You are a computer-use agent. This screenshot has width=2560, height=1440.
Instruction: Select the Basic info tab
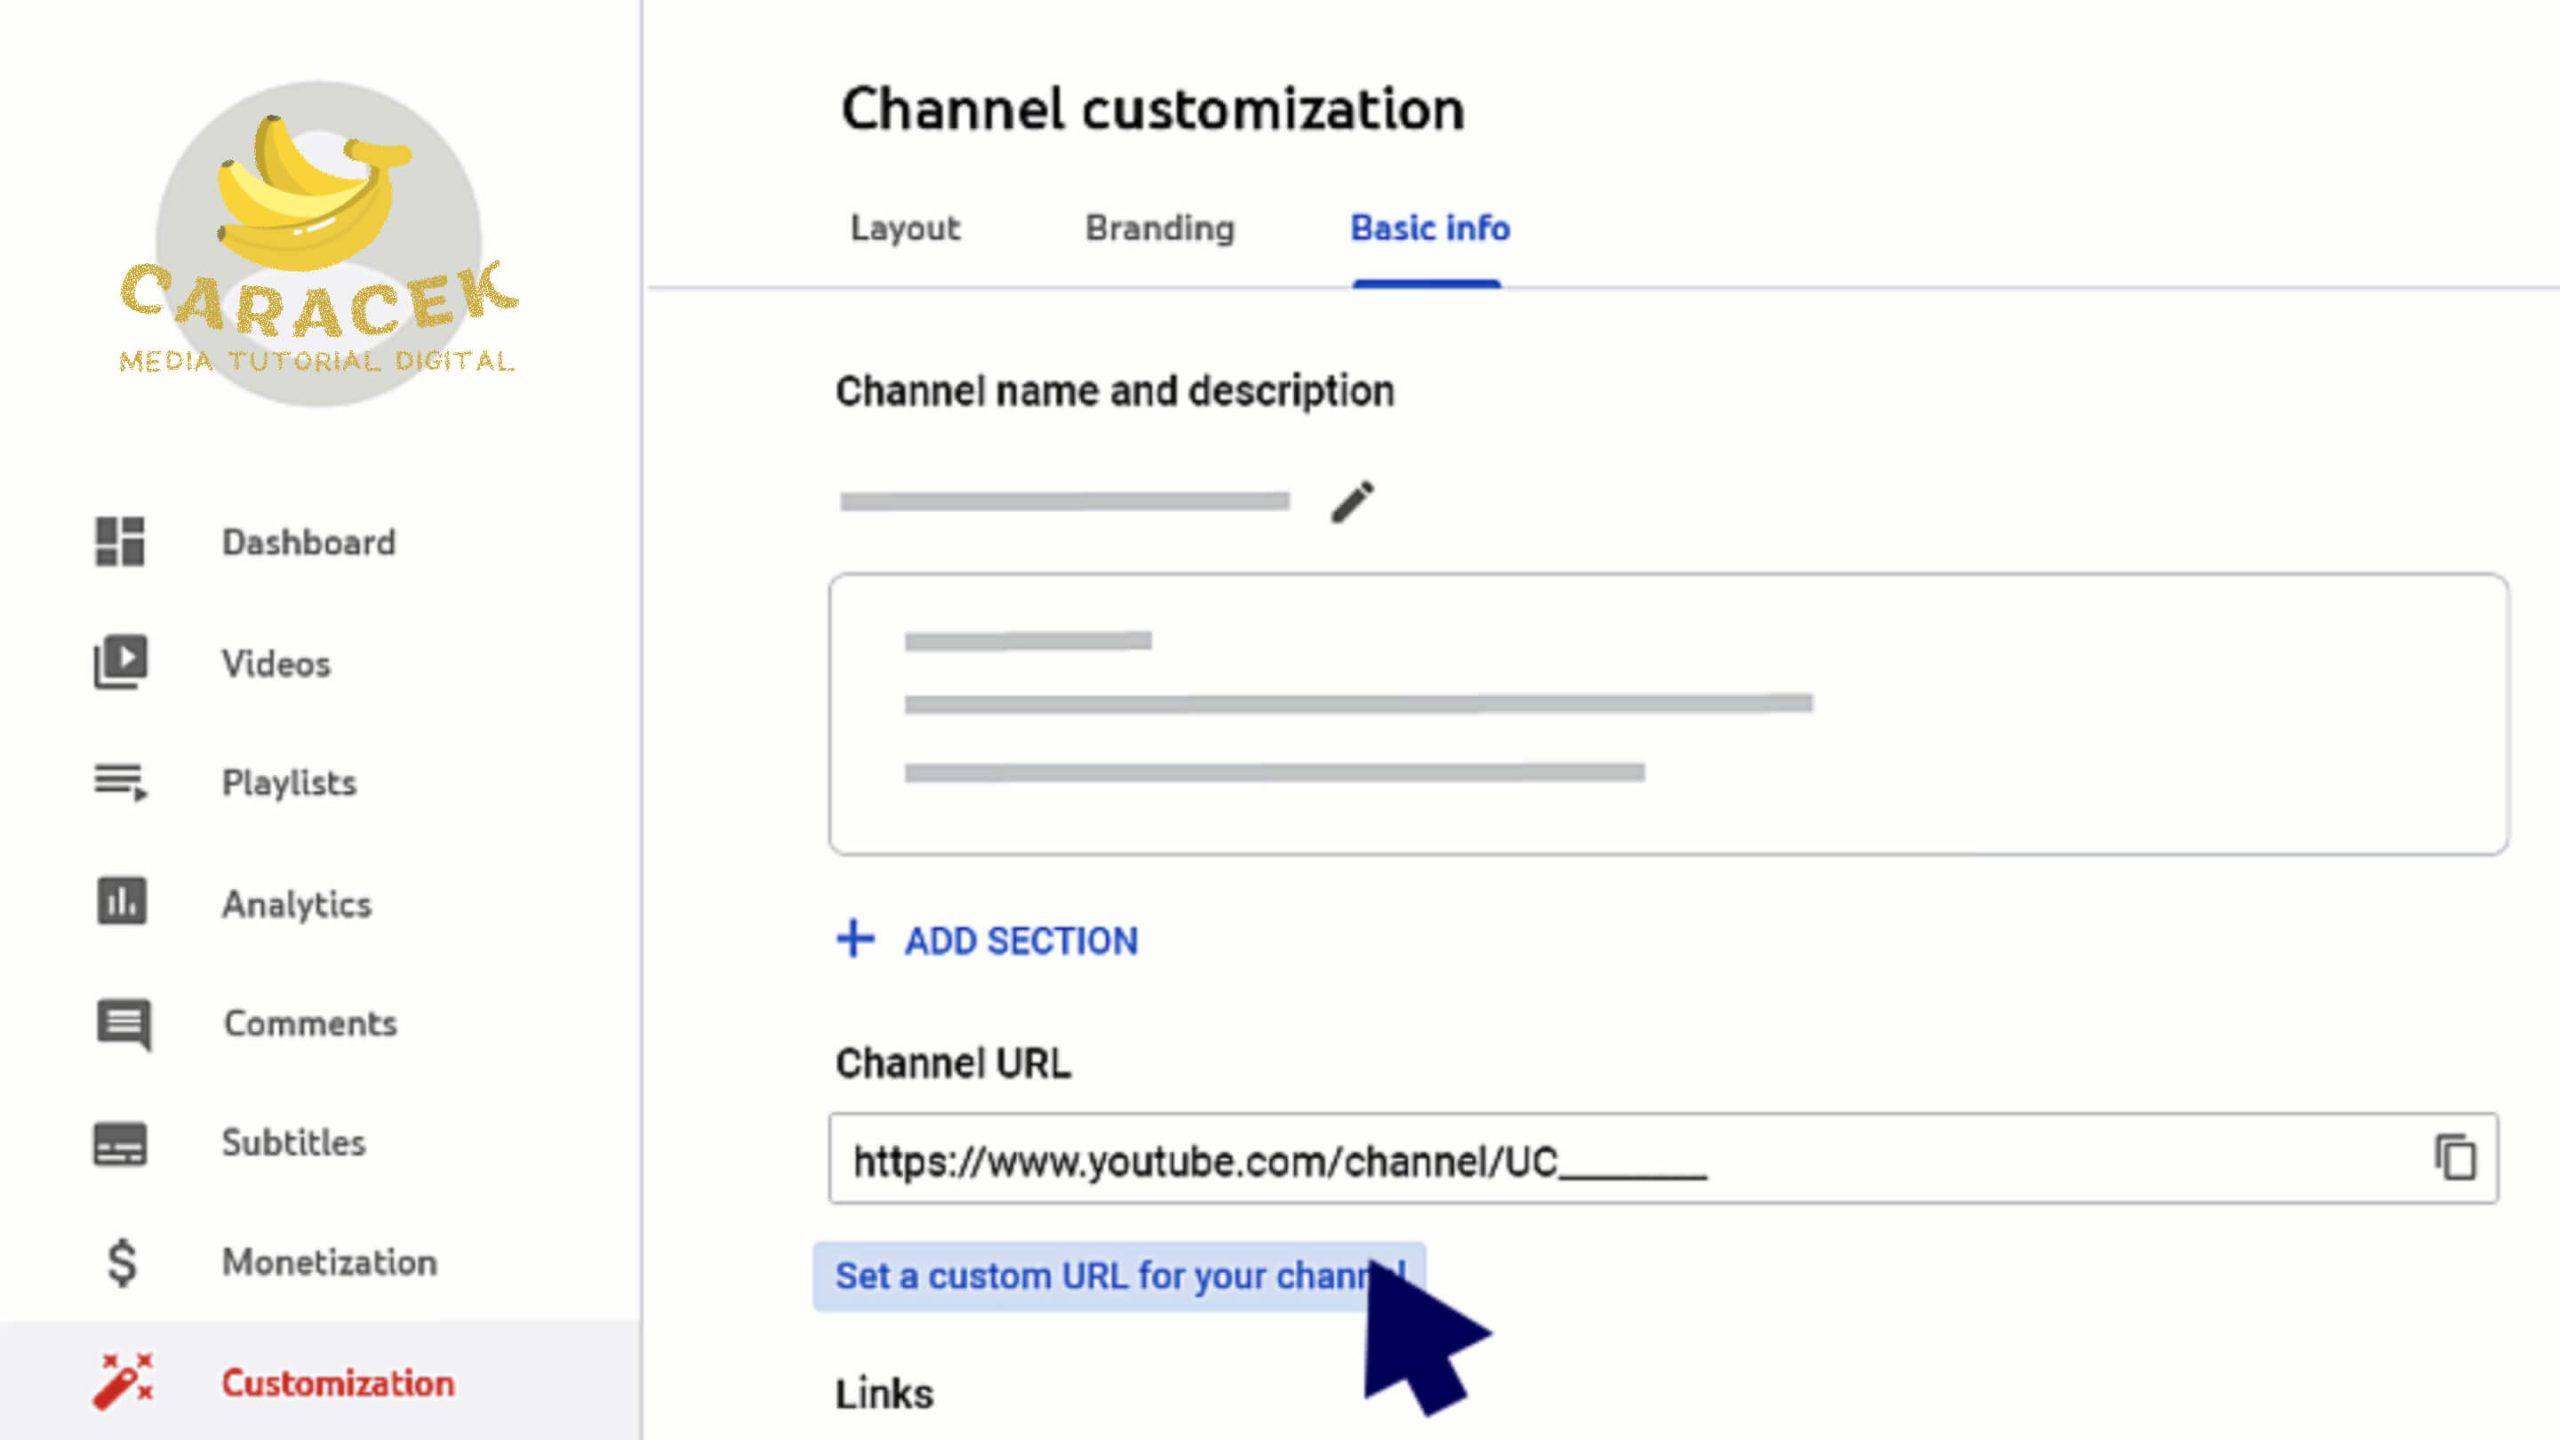(1429, 229)
